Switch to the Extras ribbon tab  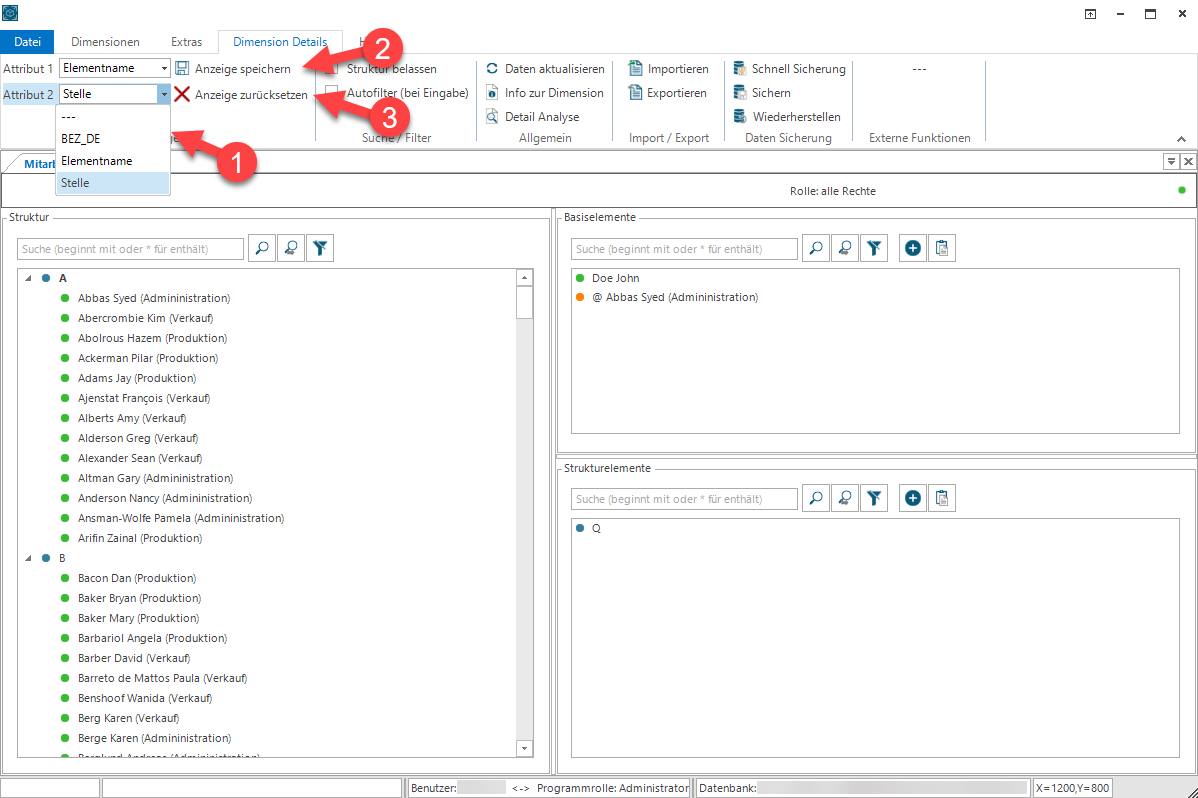(x=186, y=42)
